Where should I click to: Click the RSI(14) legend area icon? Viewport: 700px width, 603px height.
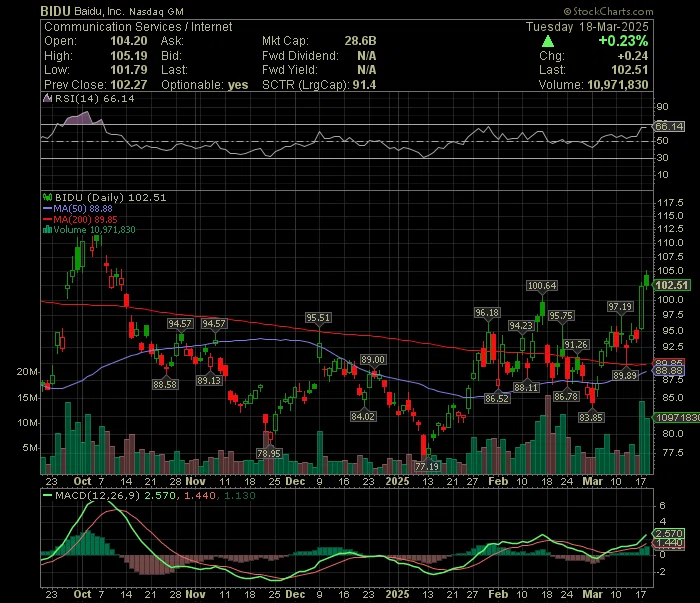[47, 98]
